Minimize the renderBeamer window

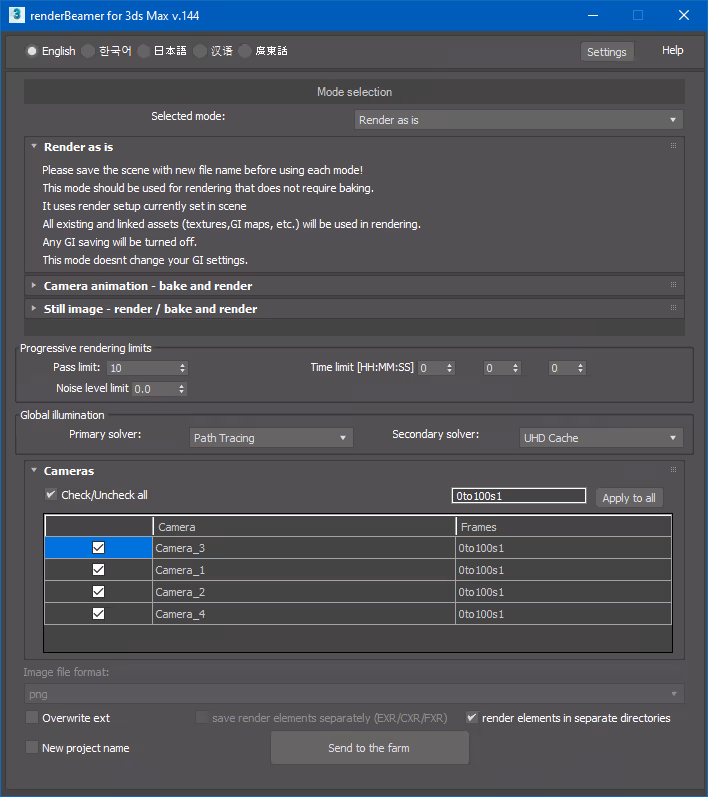(x=593, y=15)
